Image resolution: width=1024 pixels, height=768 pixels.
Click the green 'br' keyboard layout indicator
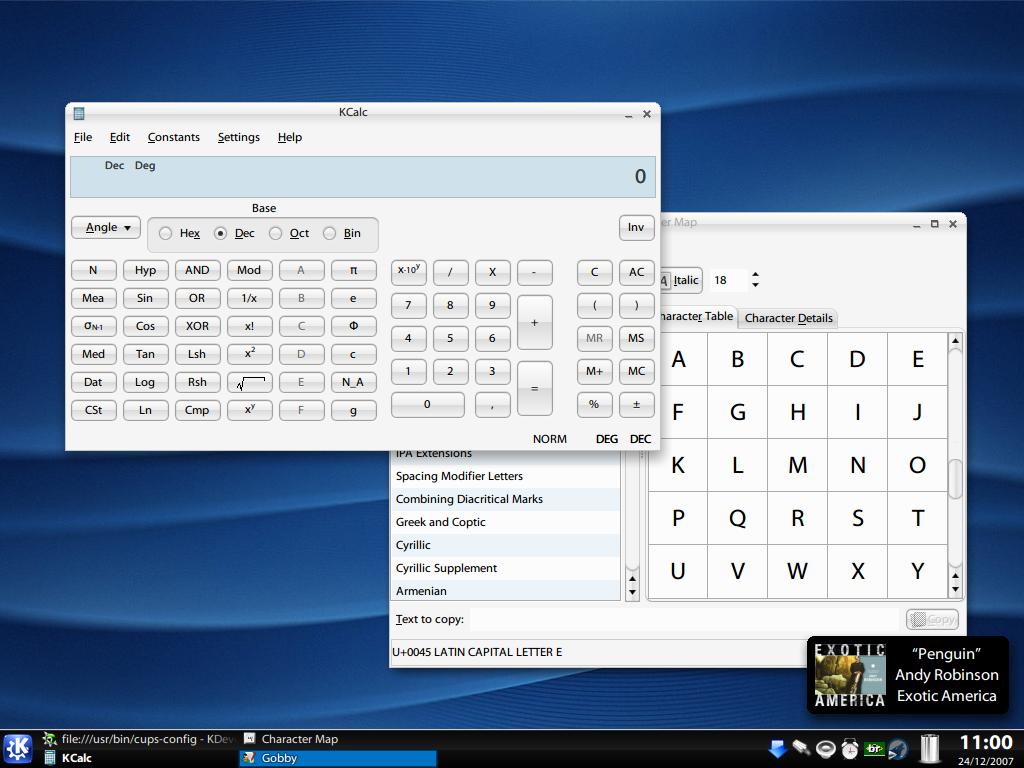(x=873, y=748)
